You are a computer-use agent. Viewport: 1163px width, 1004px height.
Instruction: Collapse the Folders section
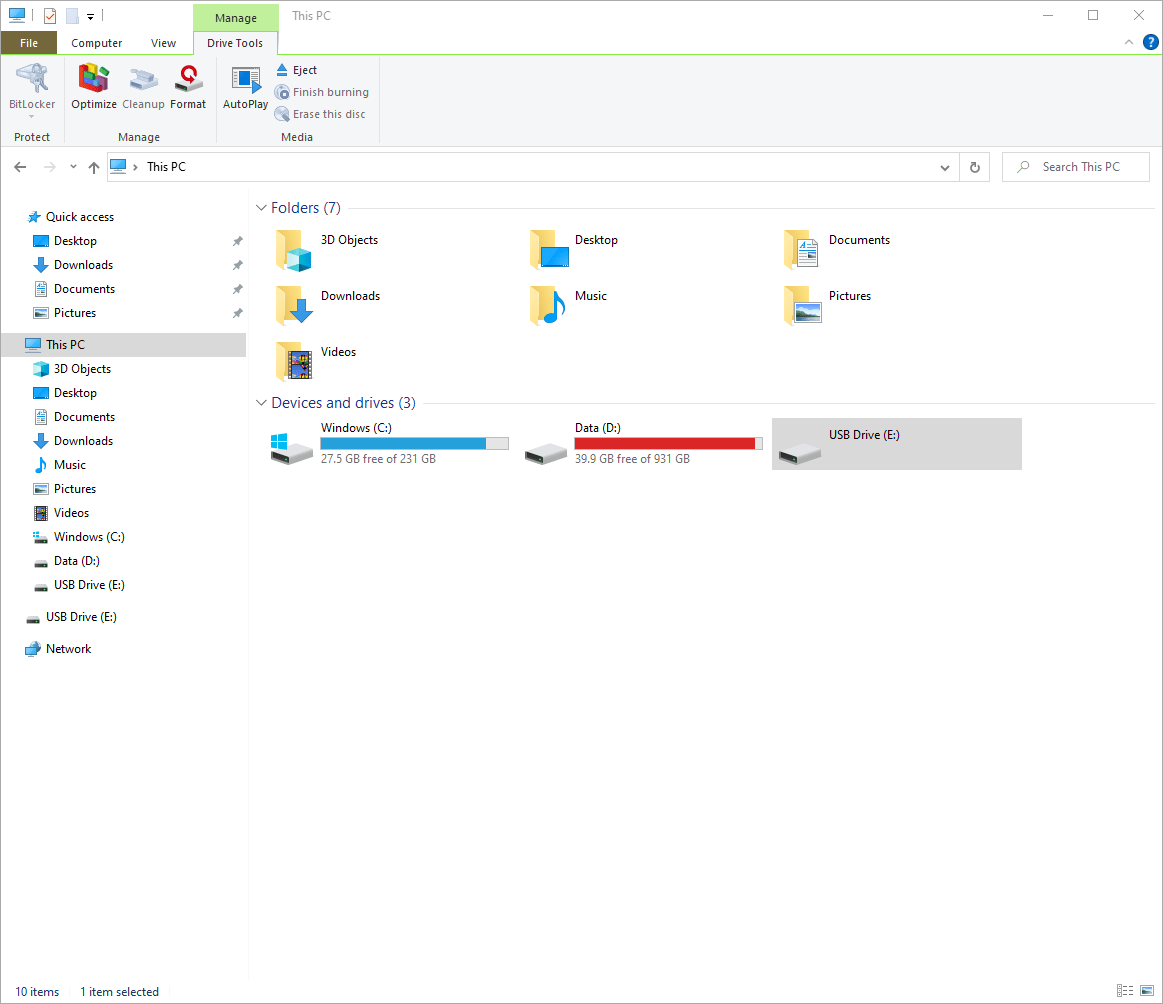click(x=261, y=207)
